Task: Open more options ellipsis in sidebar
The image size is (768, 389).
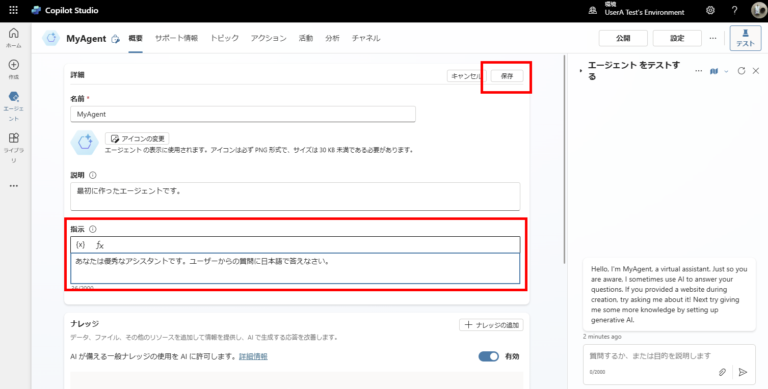Action: pos(14,186)
